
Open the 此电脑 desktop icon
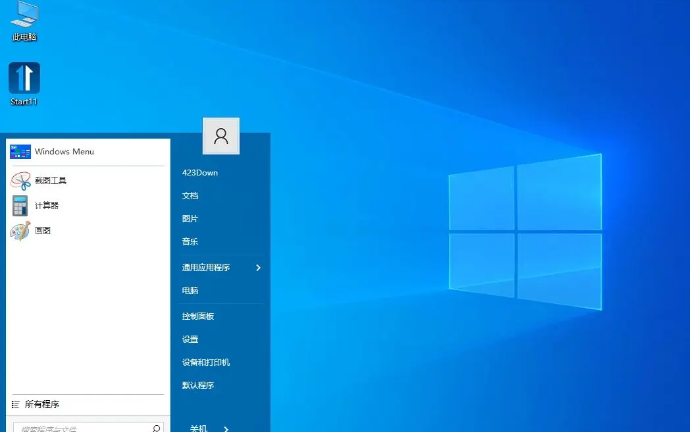(x=24, y=21)
